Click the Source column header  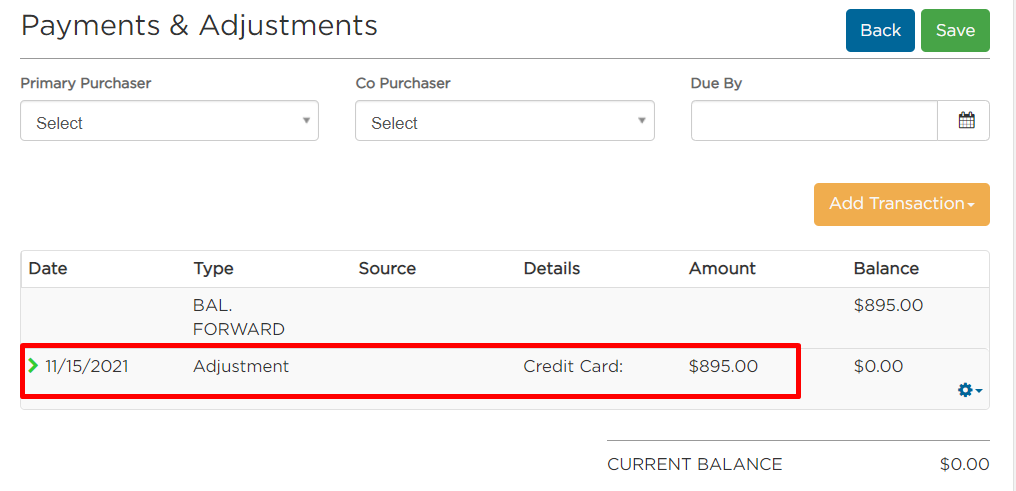[x=387, y=268]
